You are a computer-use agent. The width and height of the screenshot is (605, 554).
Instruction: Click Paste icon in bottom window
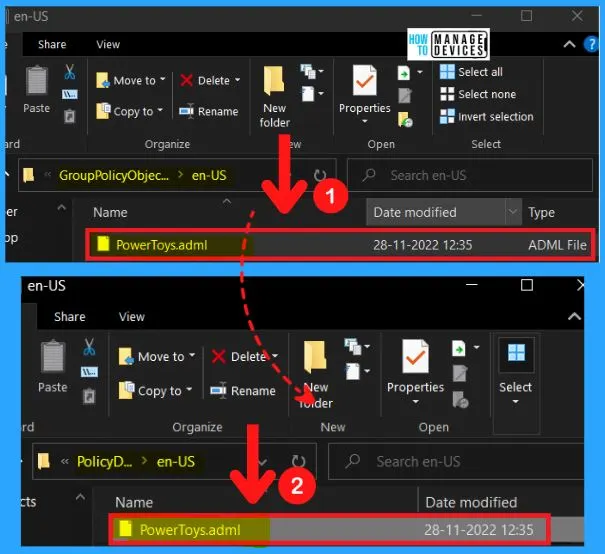click(x=53, y=357)
